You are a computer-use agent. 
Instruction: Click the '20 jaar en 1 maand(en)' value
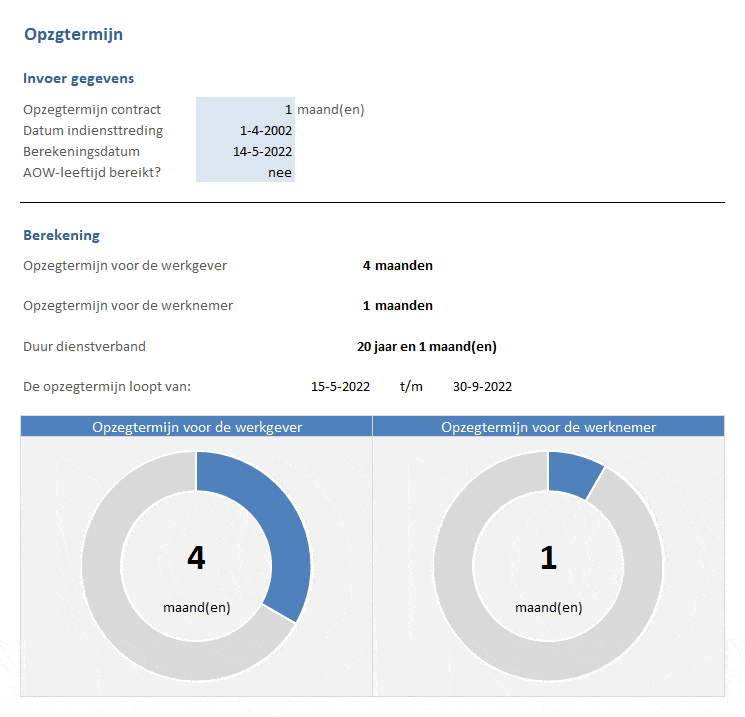[426, 347]
